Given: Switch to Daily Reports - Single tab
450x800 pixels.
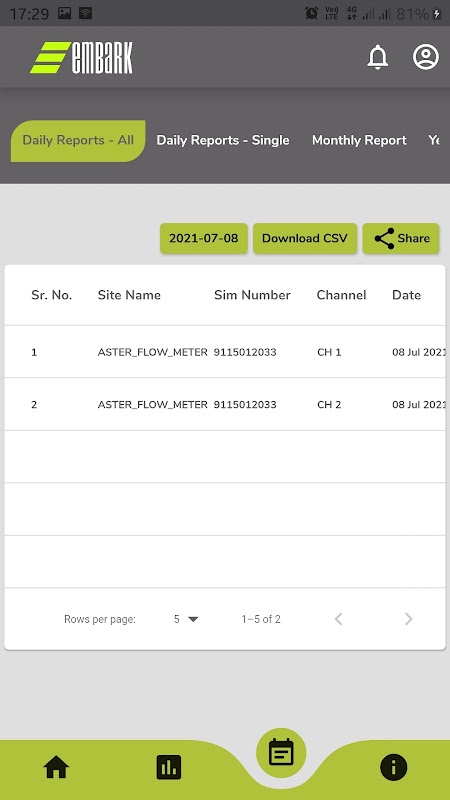Looking at the screenshot, I should click(223, 140).
